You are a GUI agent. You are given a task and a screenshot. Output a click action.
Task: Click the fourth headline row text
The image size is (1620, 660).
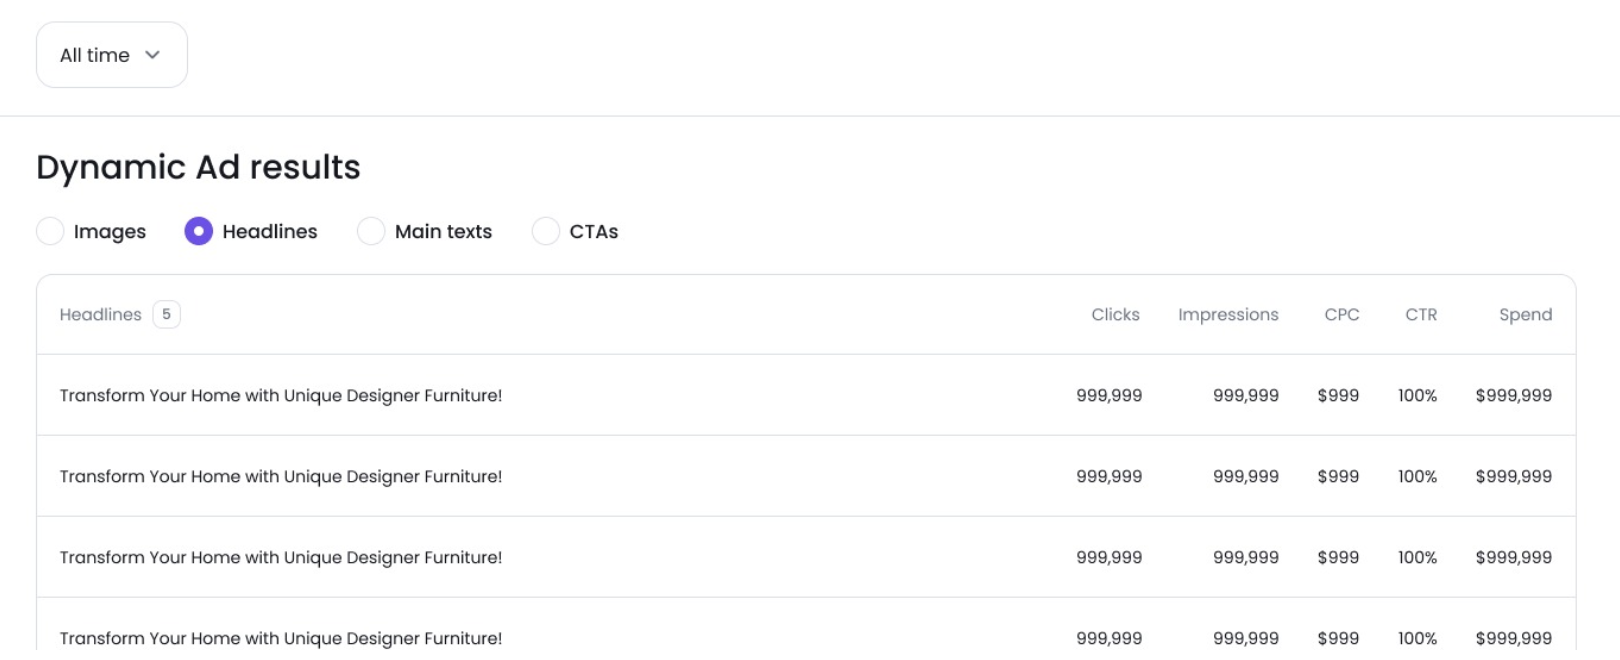click(x=280, y=638)
